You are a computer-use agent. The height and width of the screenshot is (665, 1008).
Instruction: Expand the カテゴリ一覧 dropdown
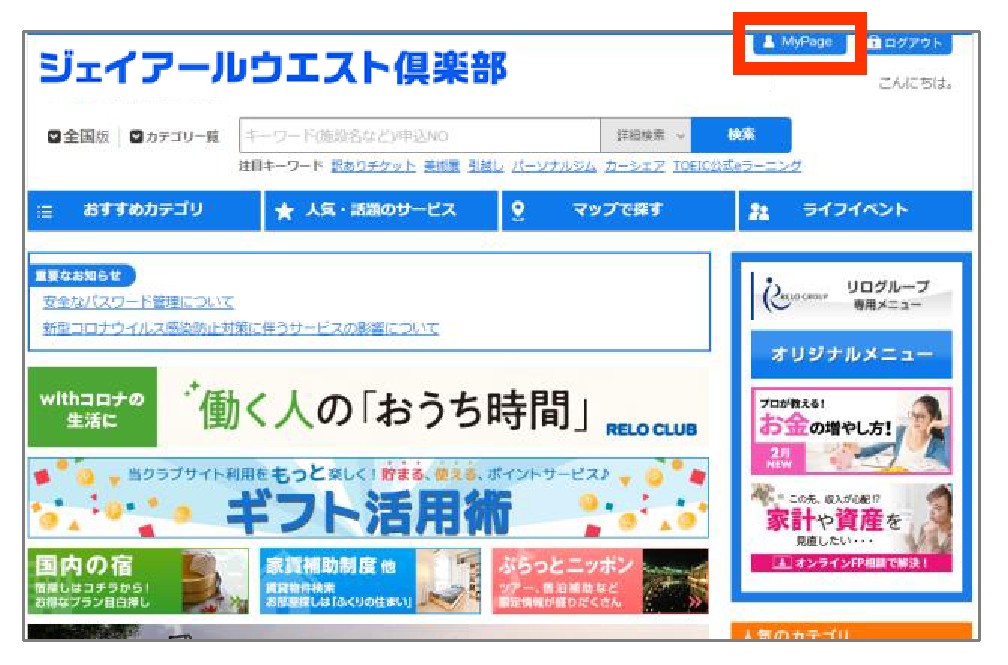pyautogui.click(x=174, y=136)
